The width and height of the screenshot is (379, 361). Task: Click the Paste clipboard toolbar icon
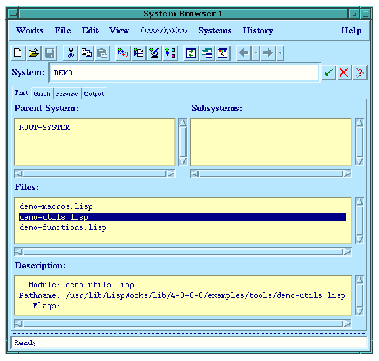(103, 53)
